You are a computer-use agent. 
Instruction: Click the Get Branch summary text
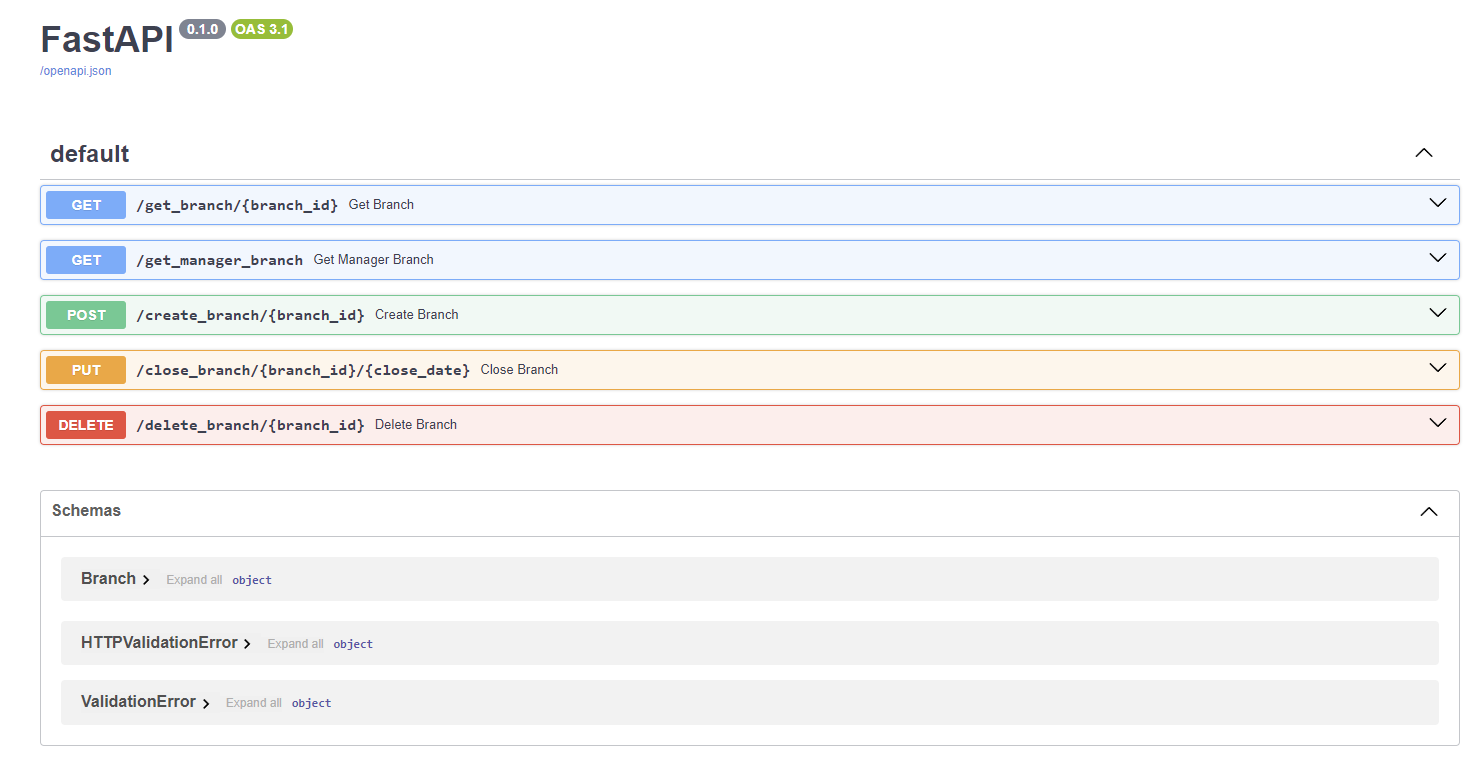point(381,205)
